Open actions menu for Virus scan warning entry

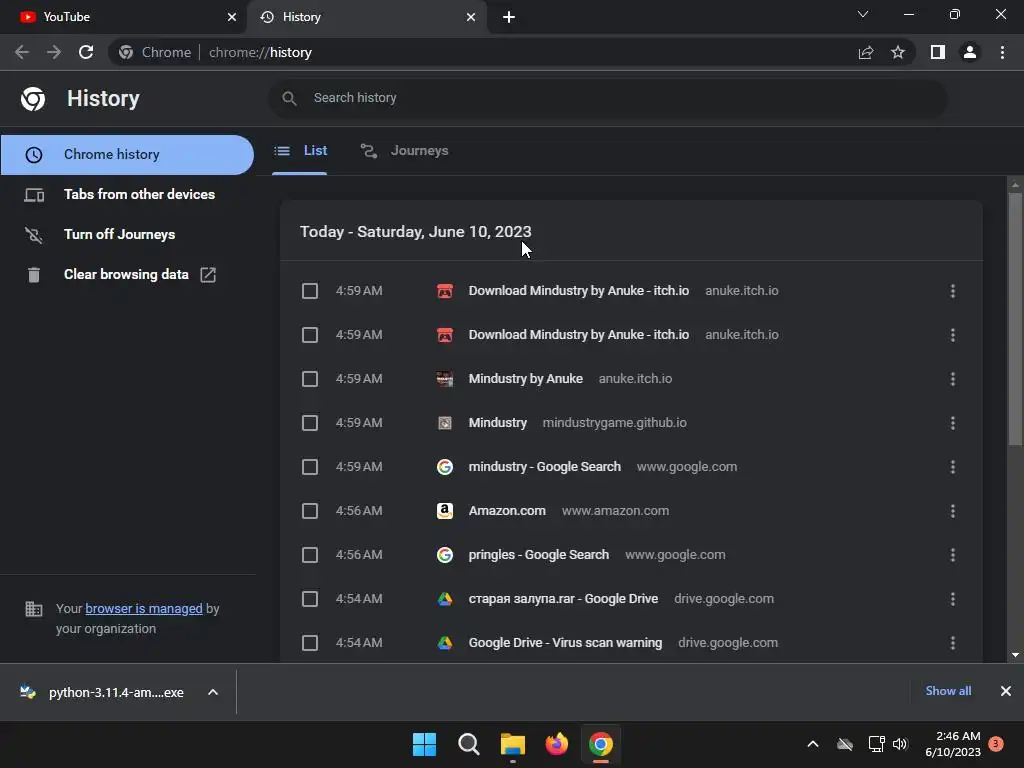pos(953,643)
